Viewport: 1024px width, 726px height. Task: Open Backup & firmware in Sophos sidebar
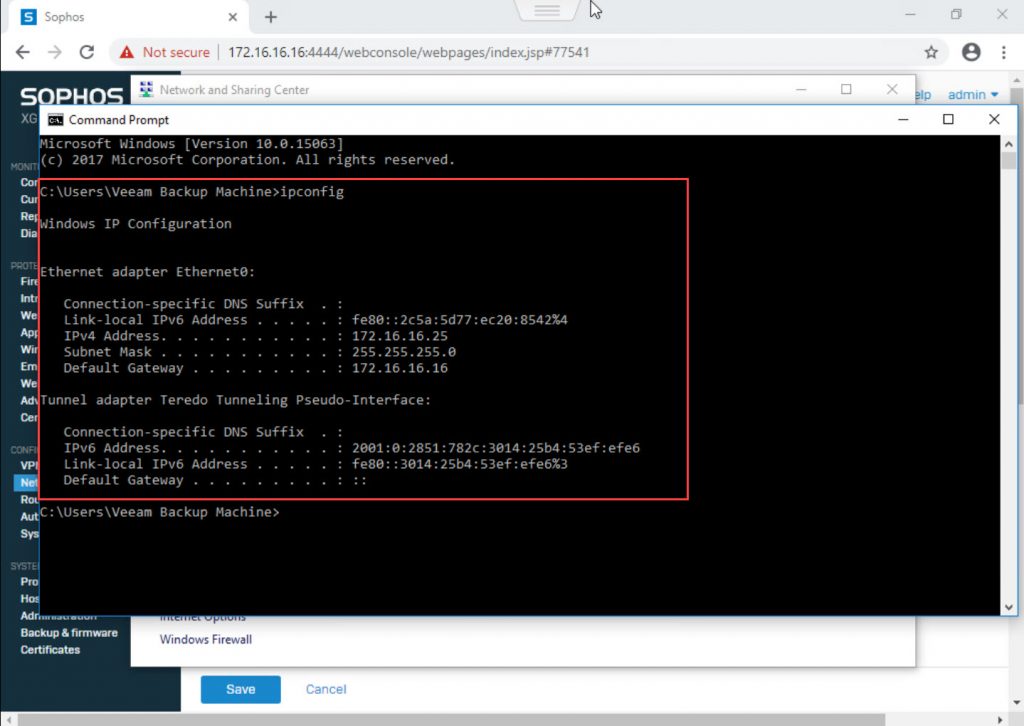69,633
